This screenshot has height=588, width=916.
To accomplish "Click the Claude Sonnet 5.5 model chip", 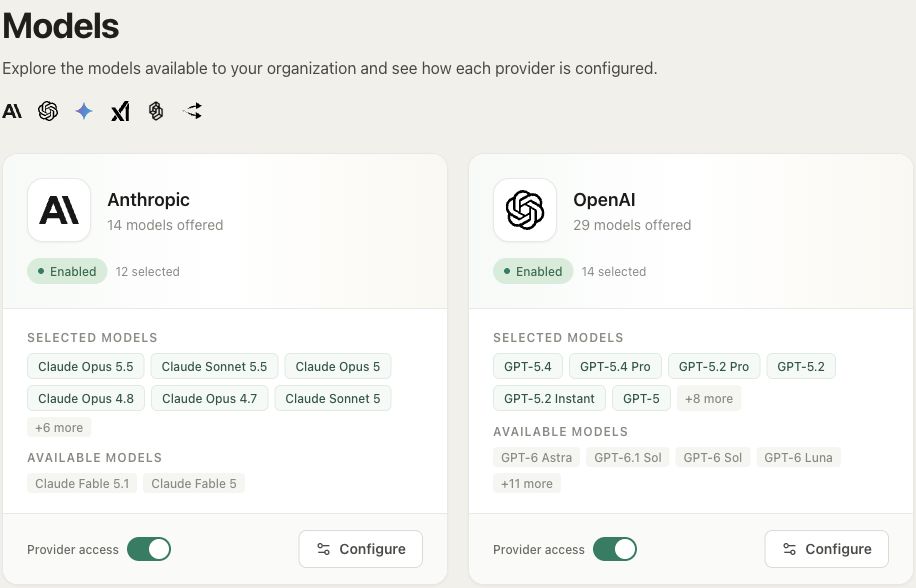I will 214,366.
